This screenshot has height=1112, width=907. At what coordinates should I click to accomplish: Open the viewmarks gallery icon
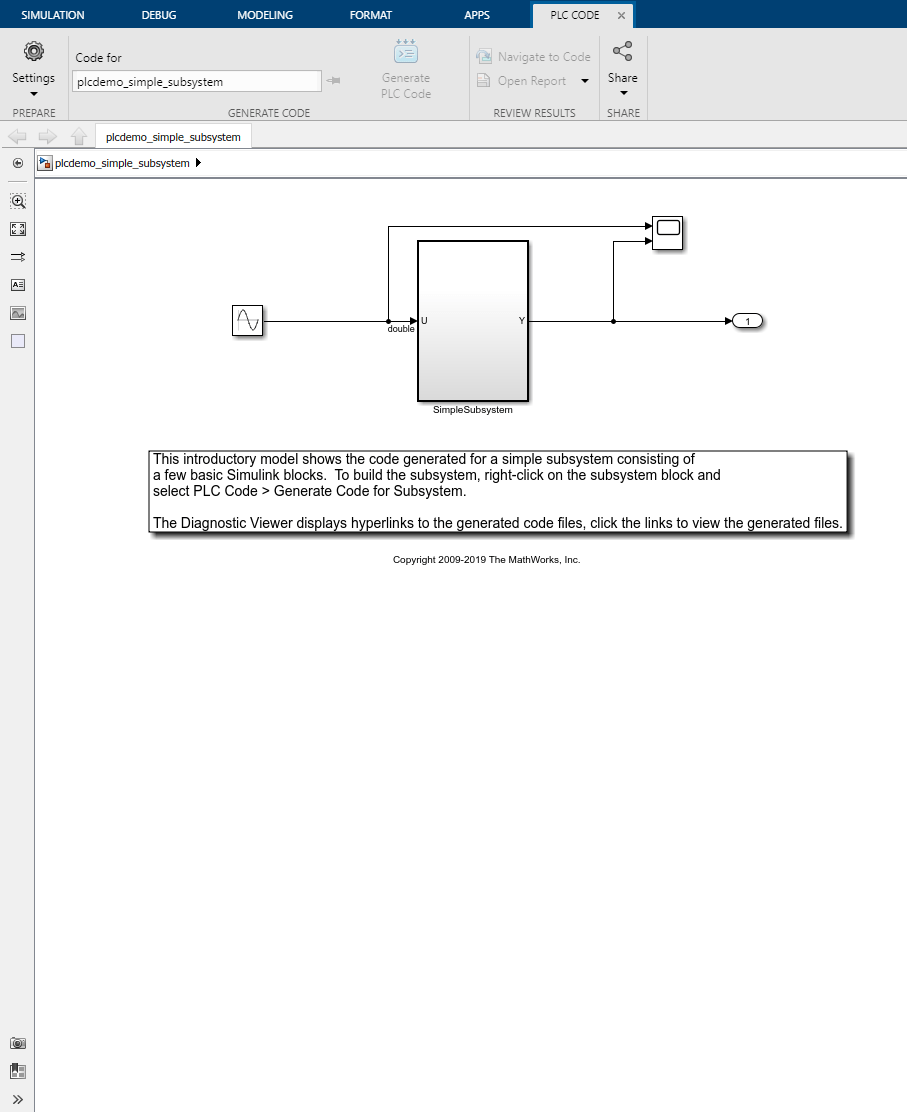pos(17,1071)
